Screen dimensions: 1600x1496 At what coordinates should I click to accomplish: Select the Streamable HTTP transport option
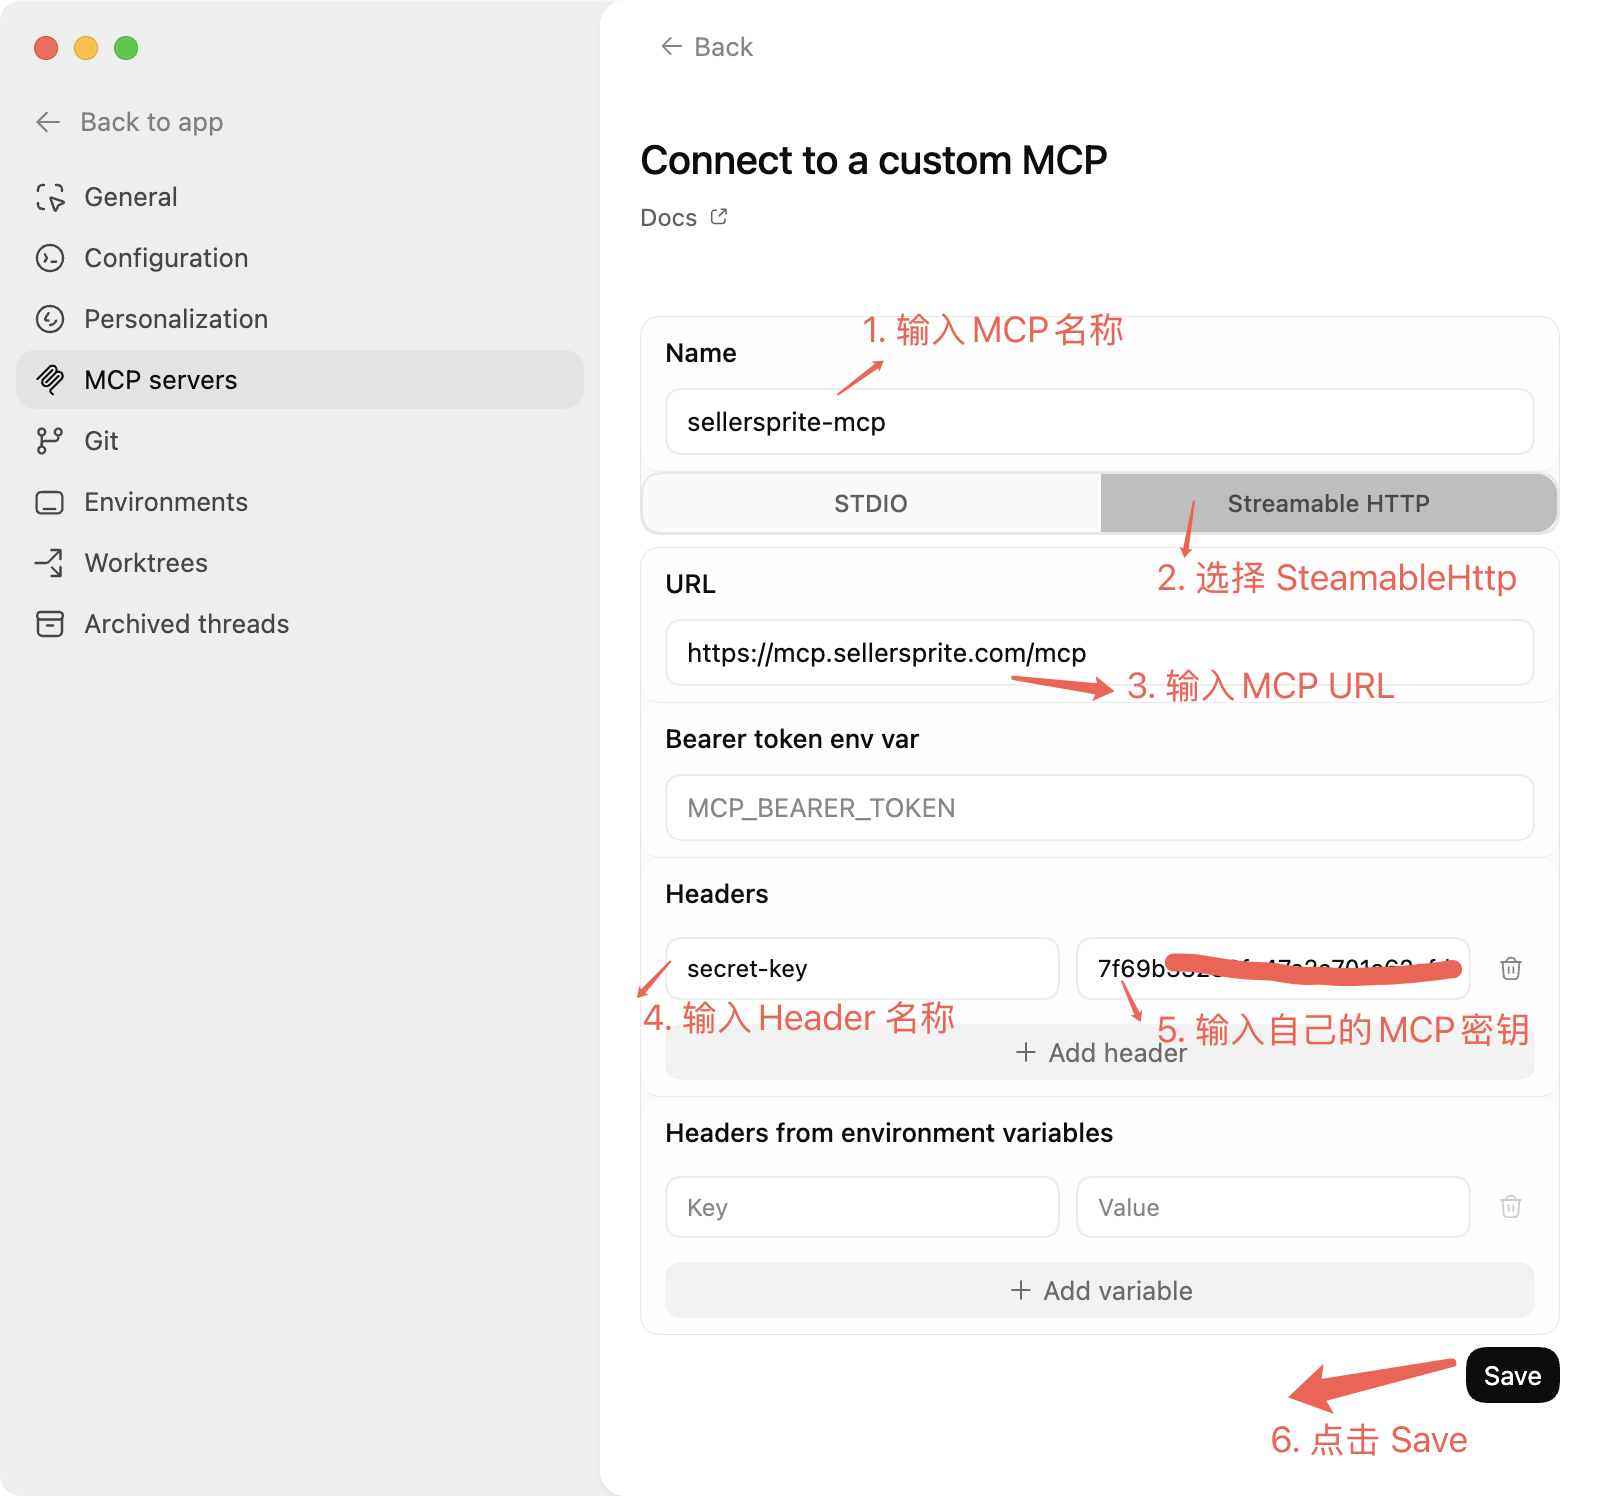pyautogui.click(x=1328, y=503)
